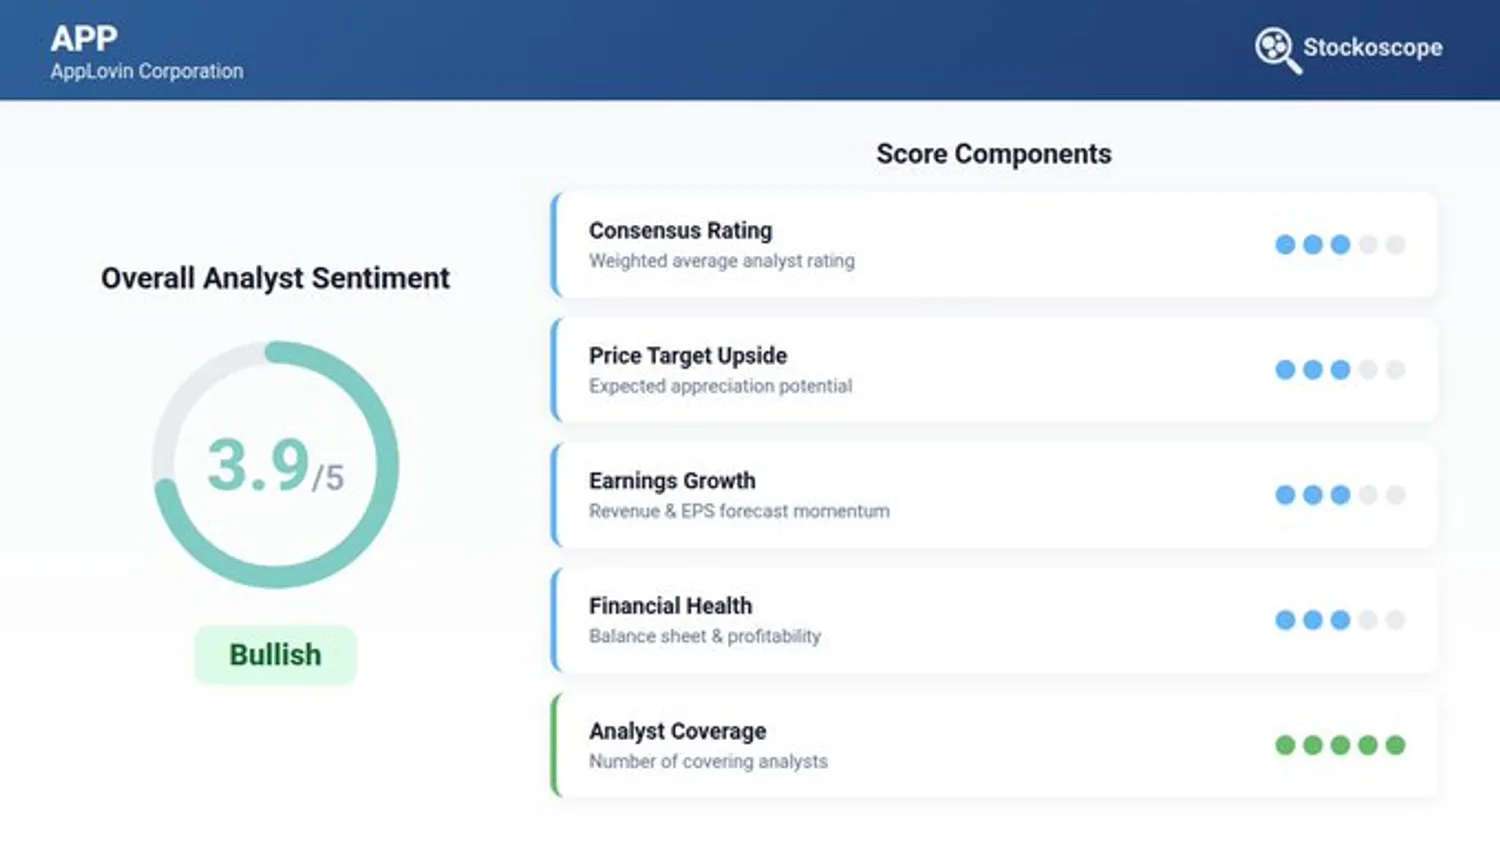Click the Overall Analyst Sentiment title

pyautogui.click(x=275, y=278)
